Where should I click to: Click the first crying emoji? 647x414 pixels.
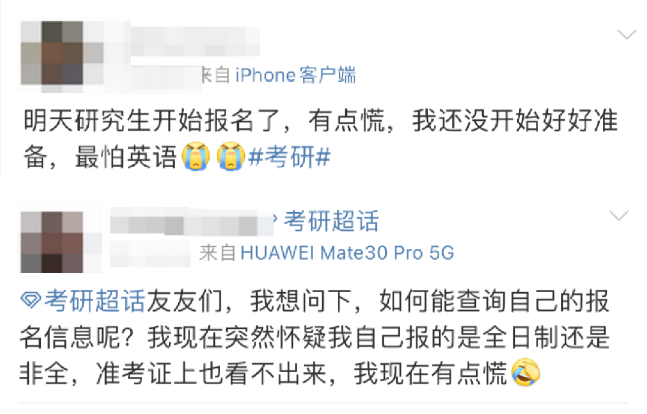[x=196, y=156]
